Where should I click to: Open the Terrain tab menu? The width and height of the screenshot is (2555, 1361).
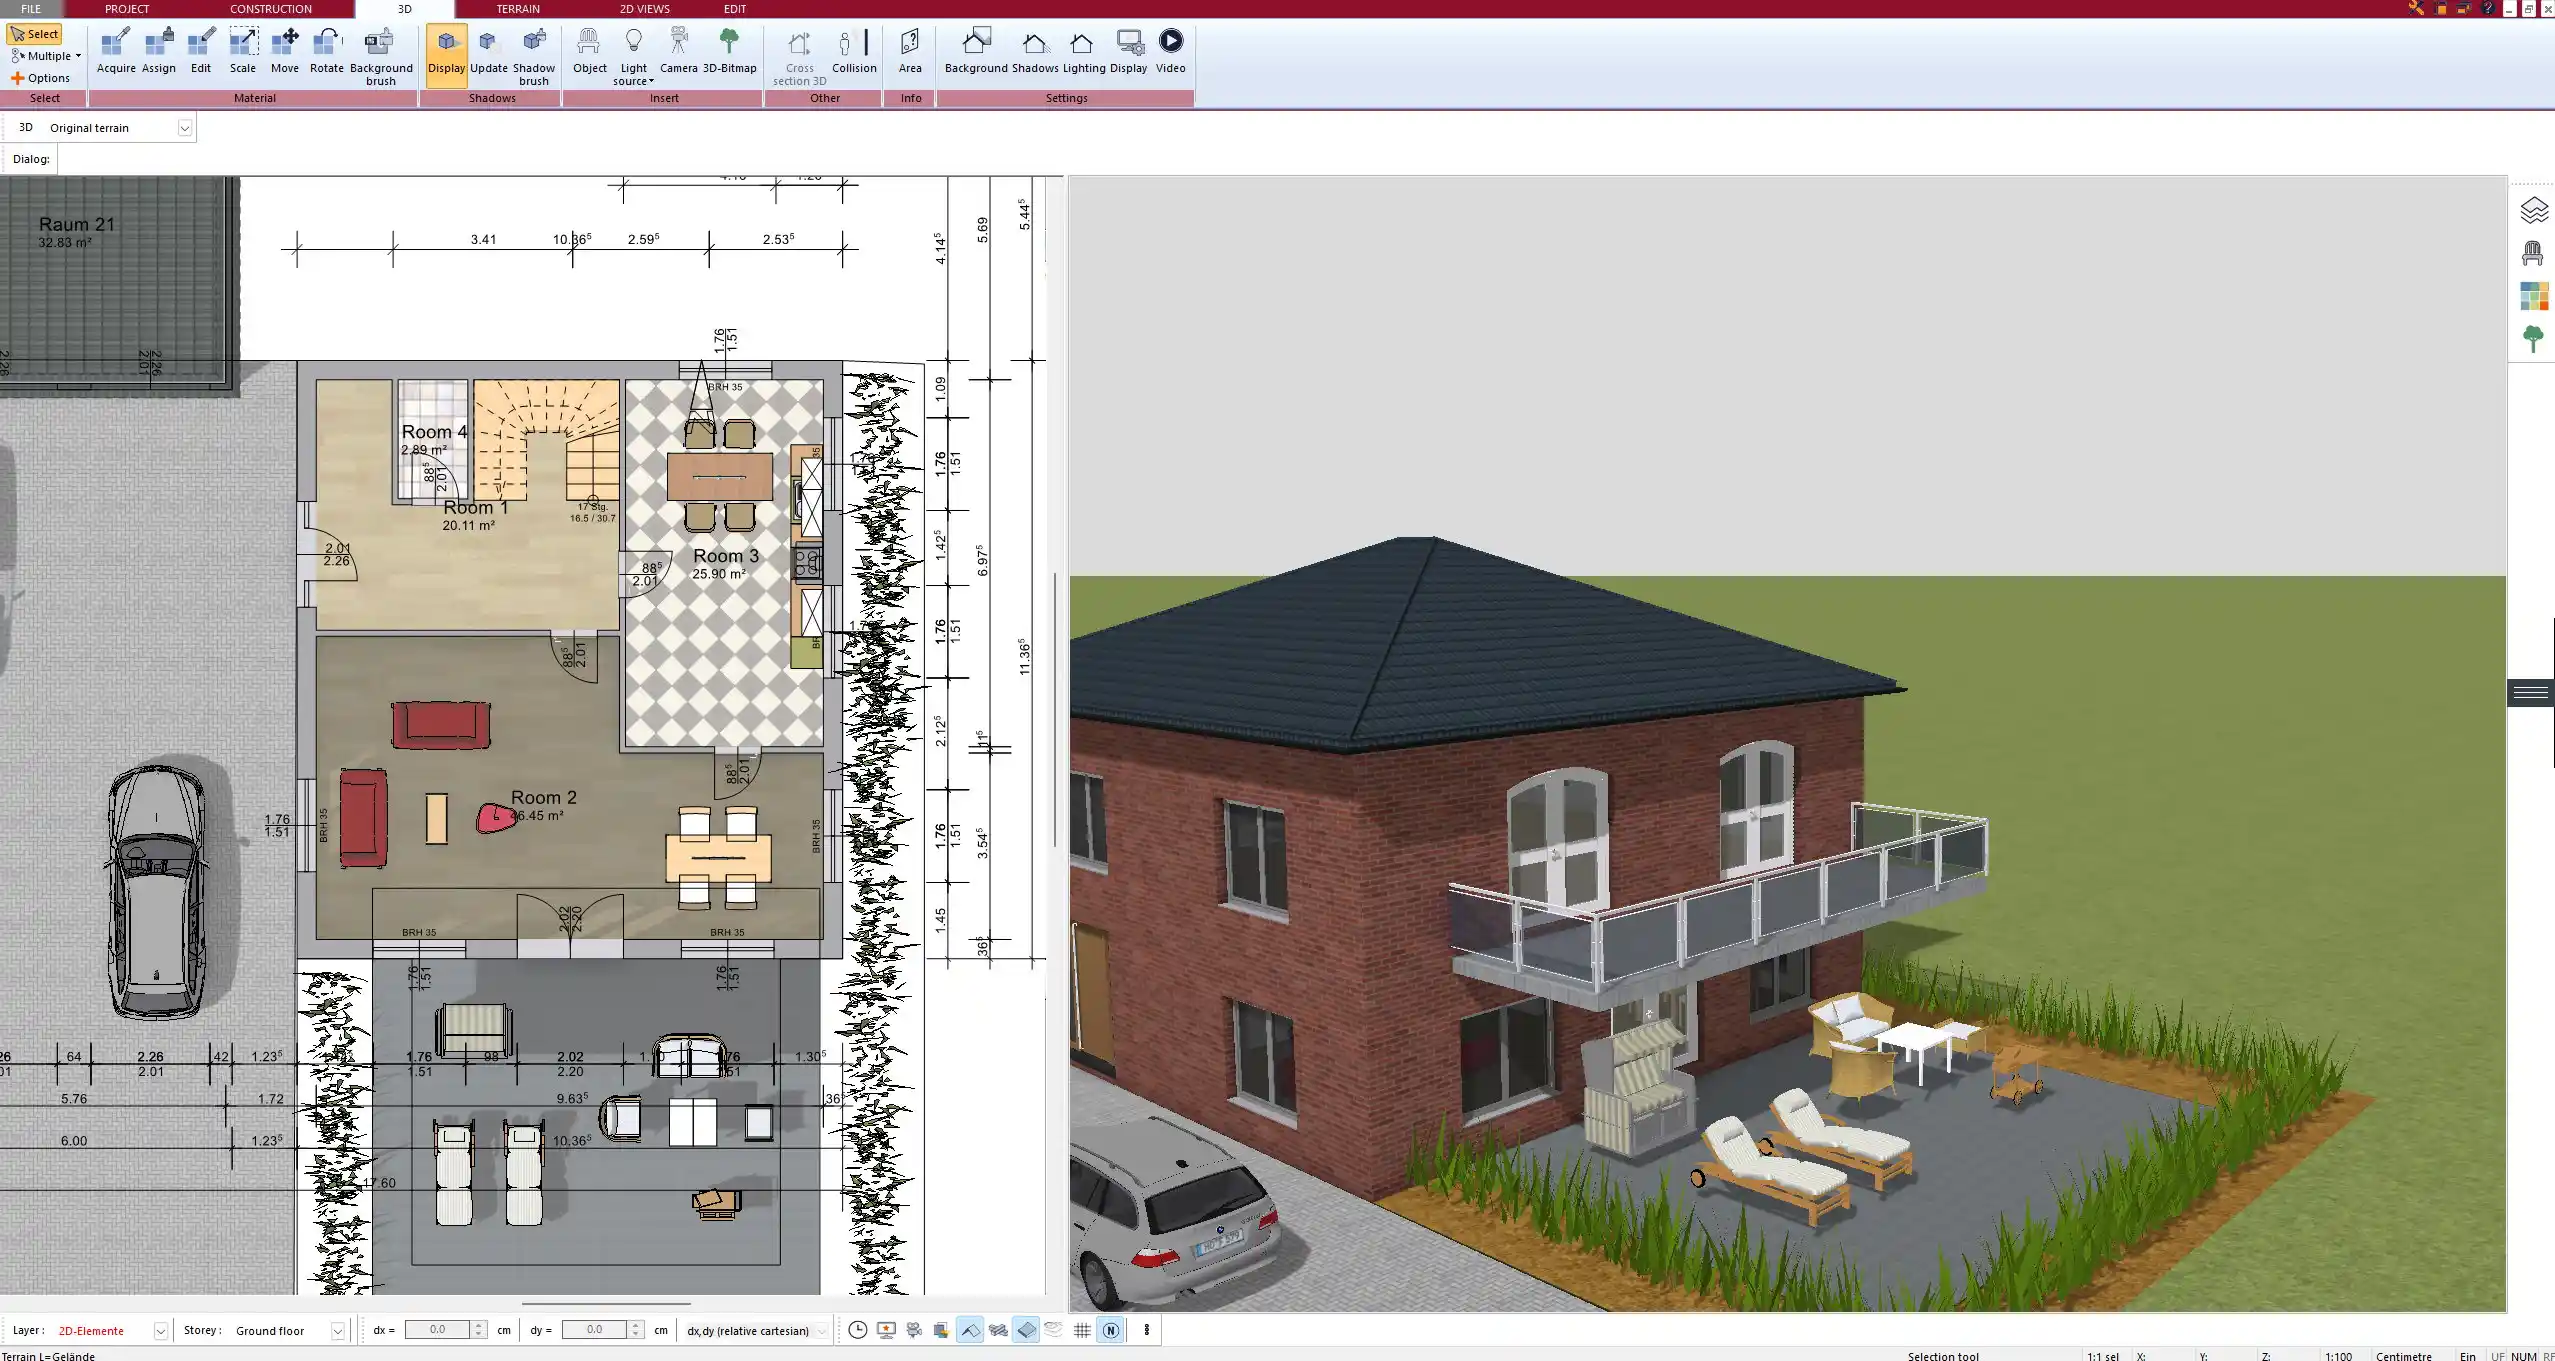click(517, 8)
